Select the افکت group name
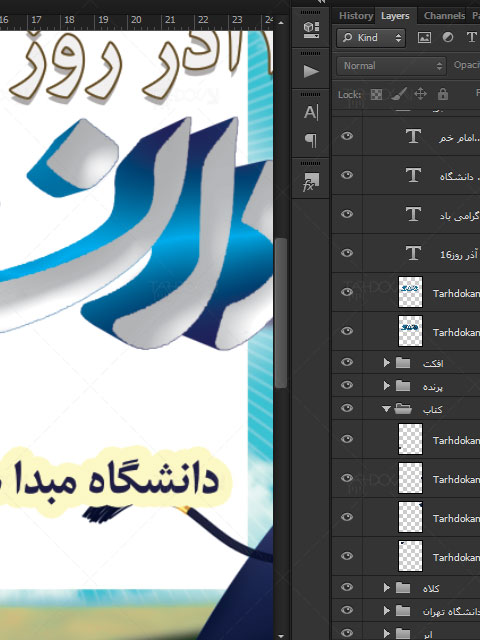This screenshot has width=480, height=640. 433,363
